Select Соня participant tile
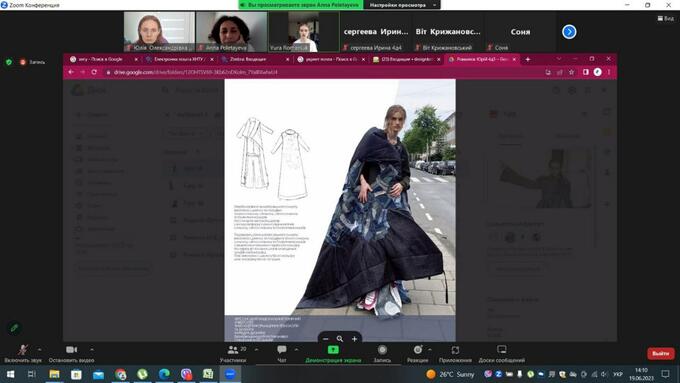 (x=520, y=32)
